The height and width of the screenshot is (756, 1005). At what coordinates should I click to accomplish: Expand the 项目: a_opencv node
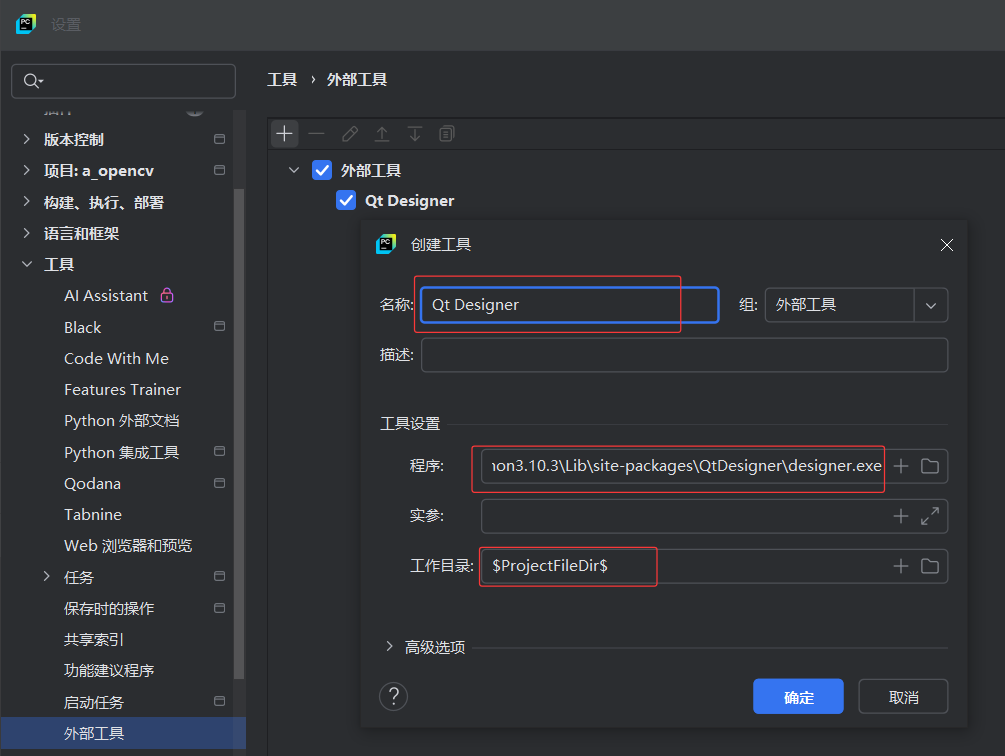26,170
